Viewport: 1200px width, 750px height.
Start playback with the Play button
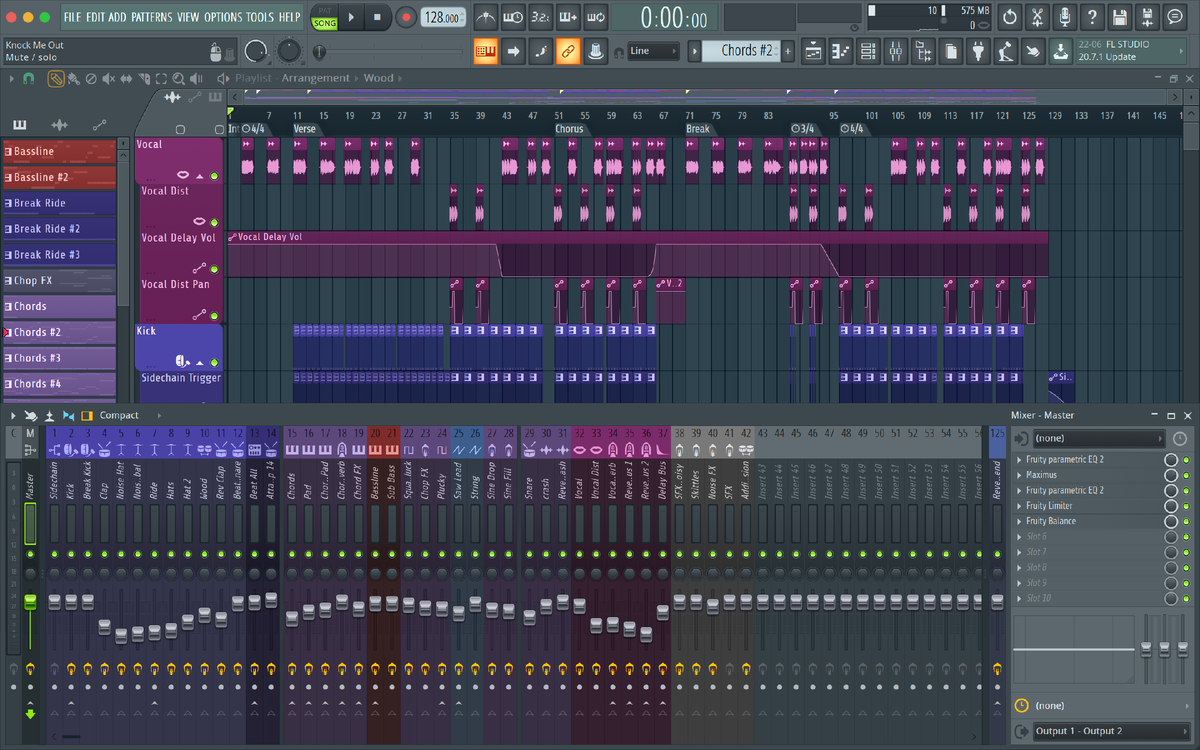coord(350,16)
